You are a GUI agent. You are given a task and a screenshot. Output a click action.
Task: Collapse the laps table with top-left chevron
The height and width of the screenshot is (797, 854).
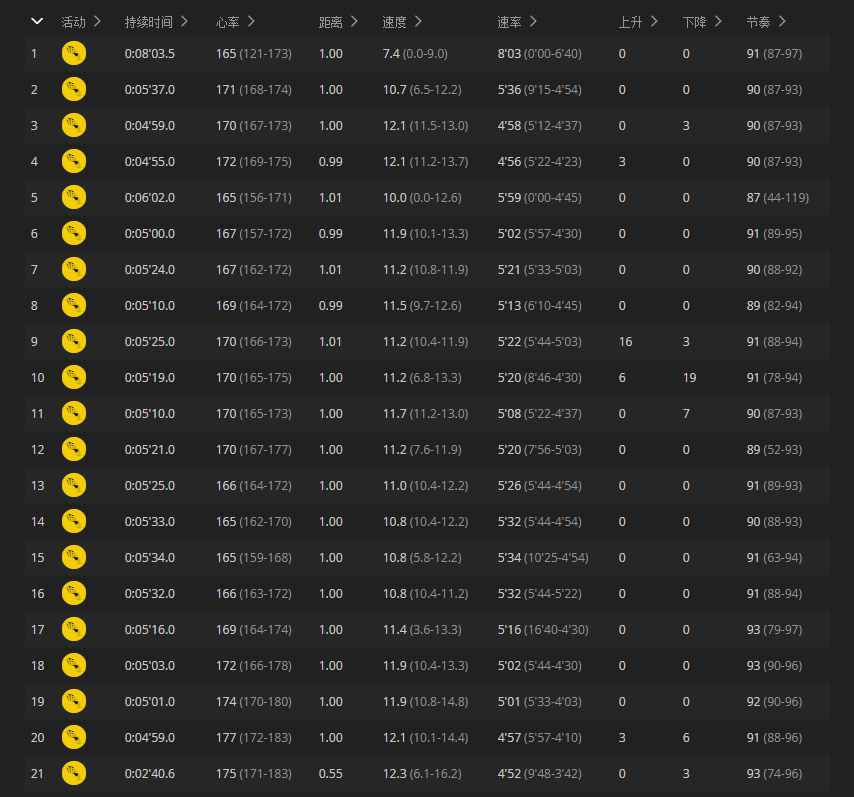pyautogui.click(x=37, y=21)
